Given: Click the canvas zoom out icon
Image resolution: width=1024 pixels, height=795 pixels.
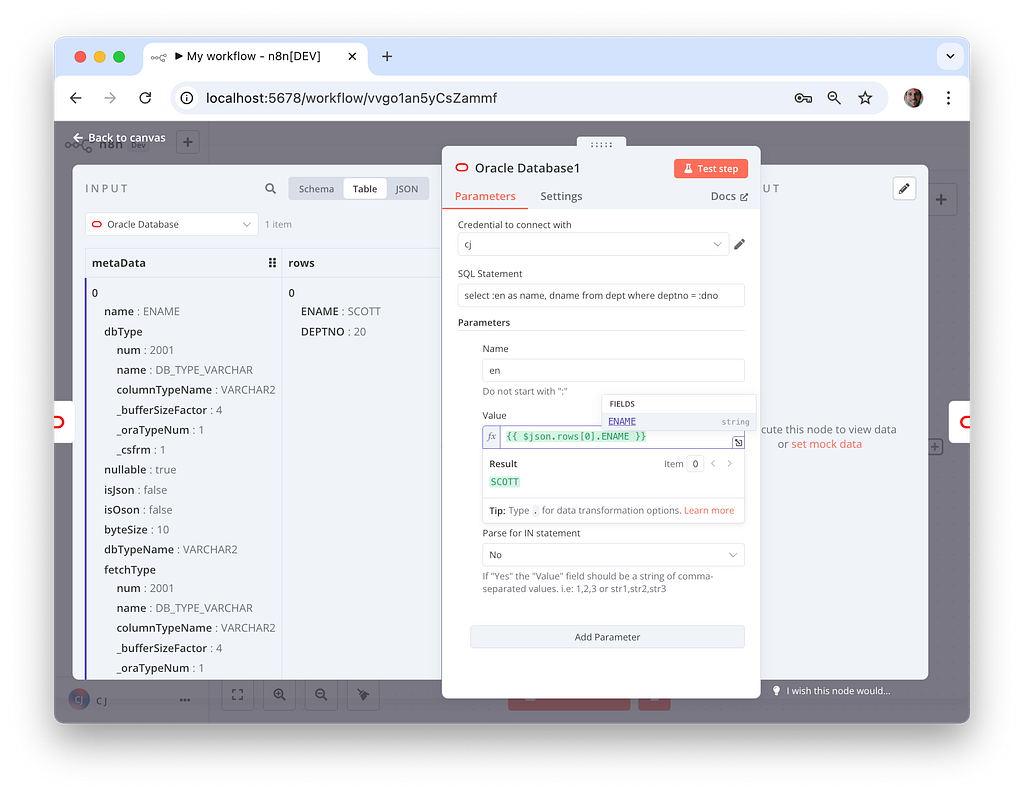Looking at the screenshot, I should pos(321,694).
